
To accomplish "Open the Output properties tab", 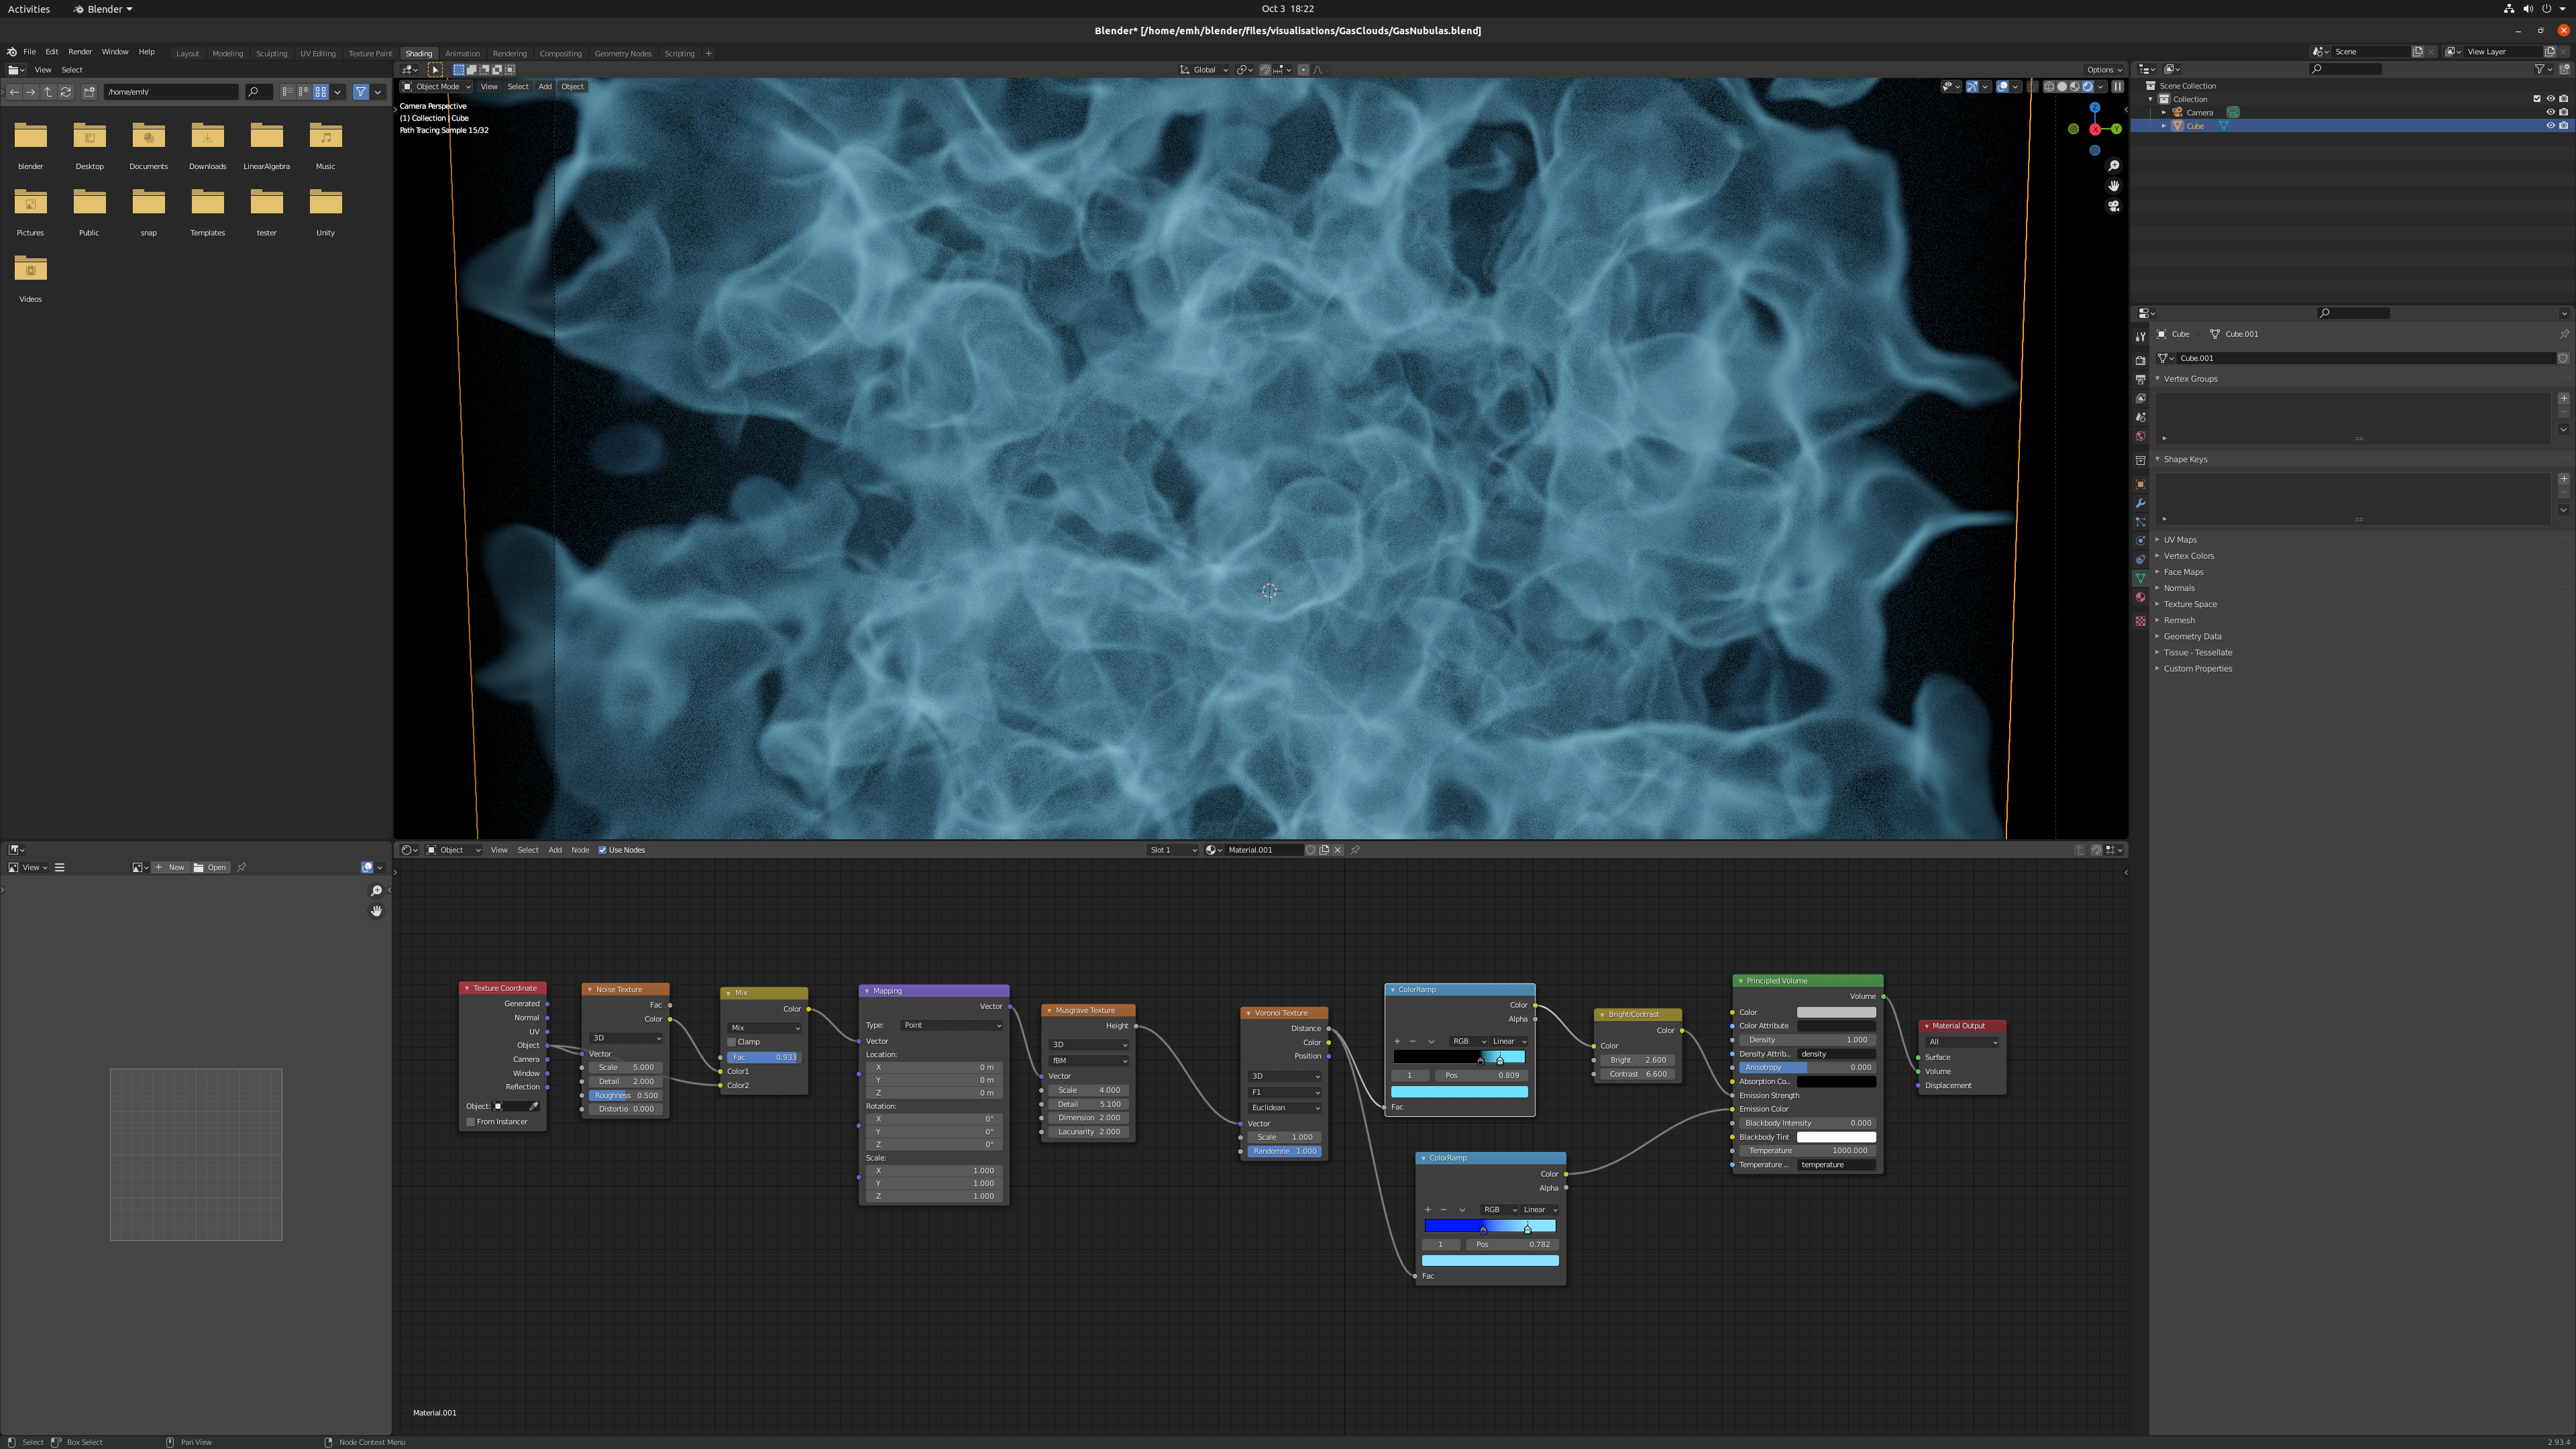I will tap(2140, 379).
